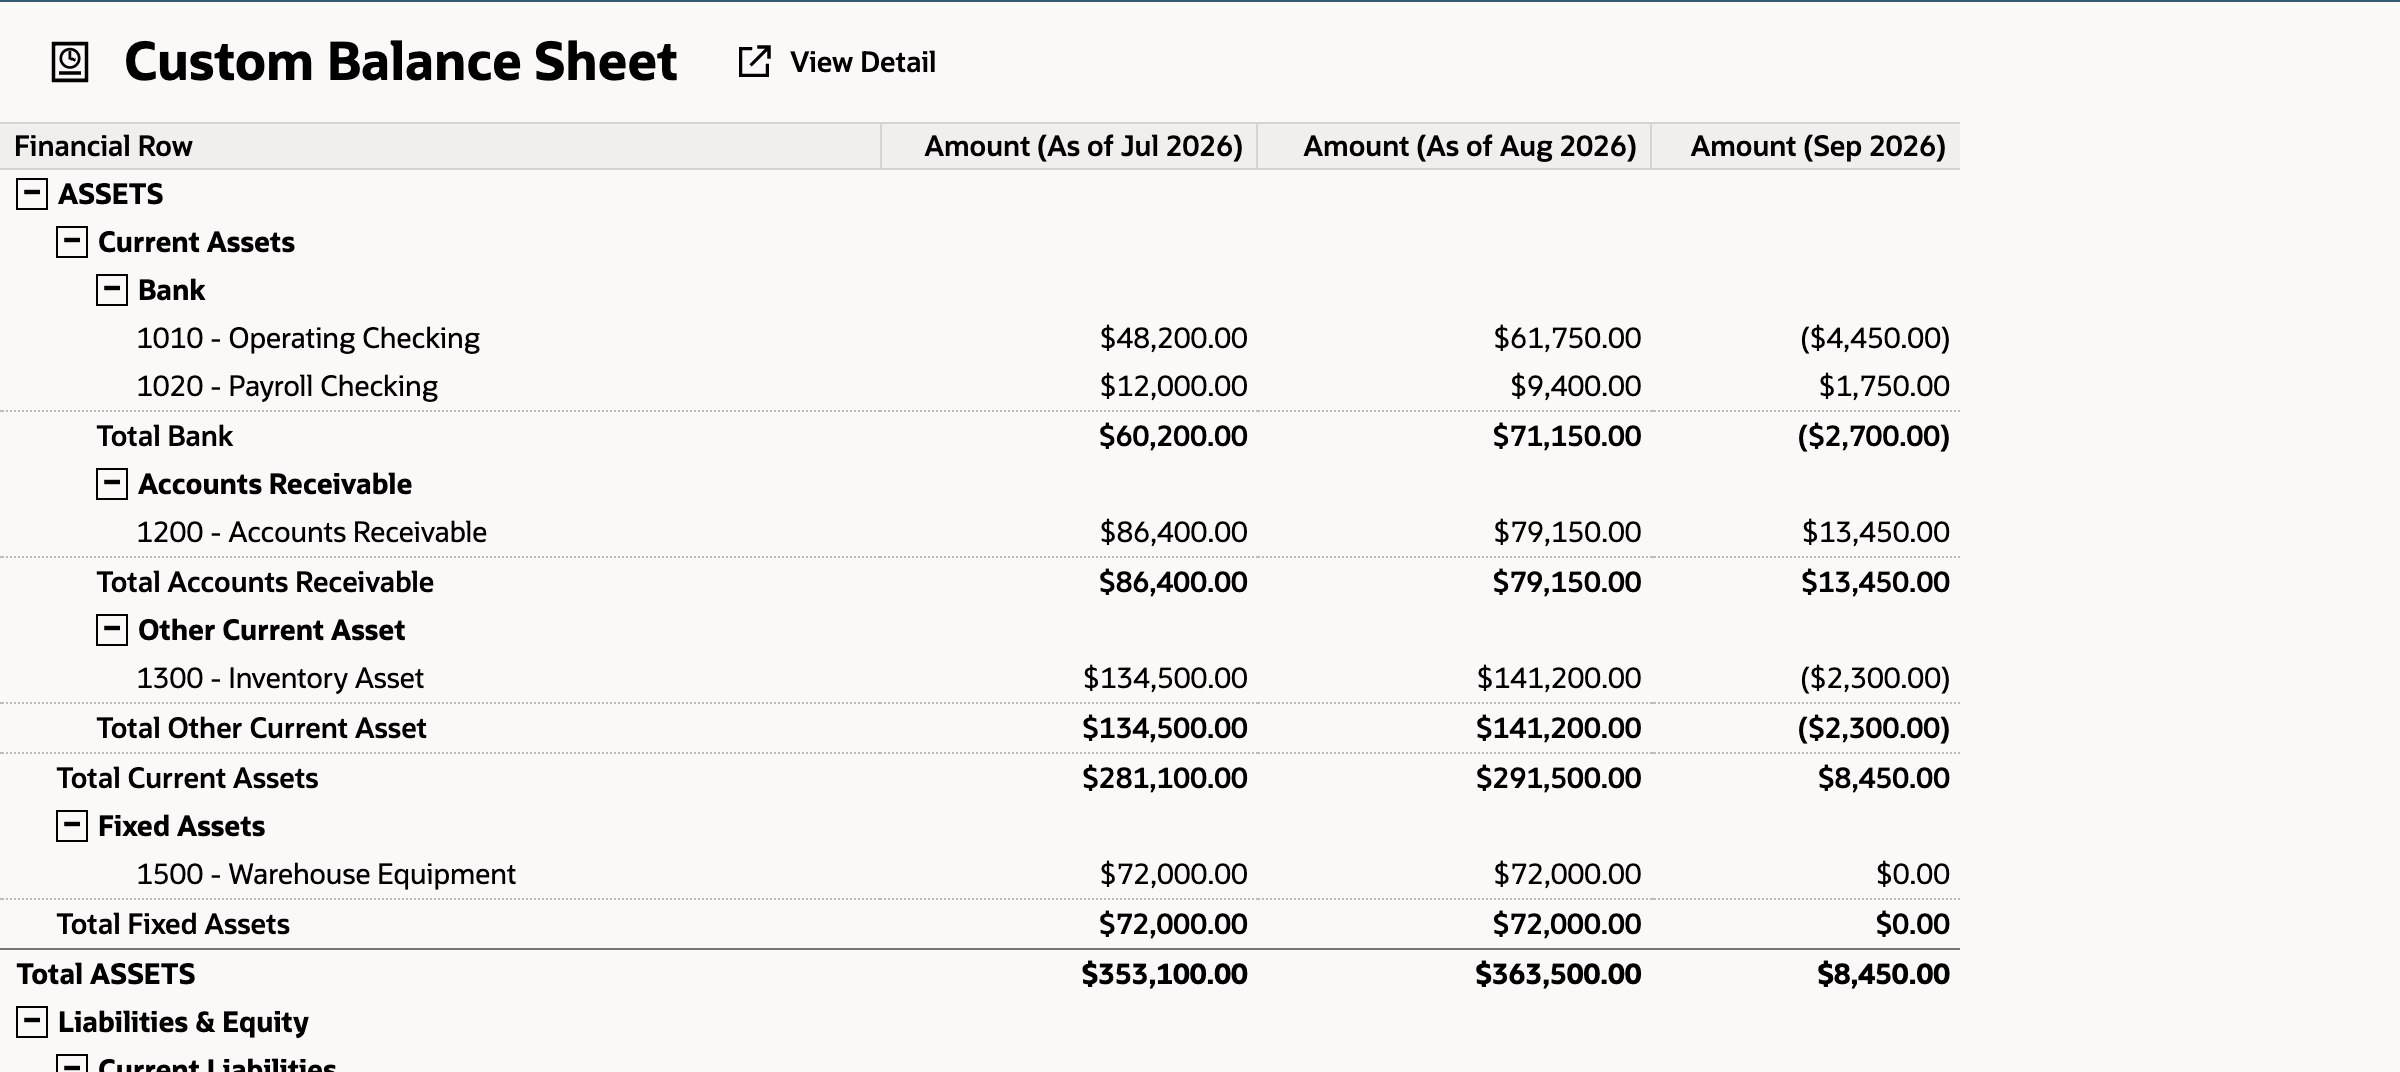Click the $9,400.00 Payroll Checking amount
Image resolution: width=2400 pixels, height=1072 pixels.
pos(1576,386)
